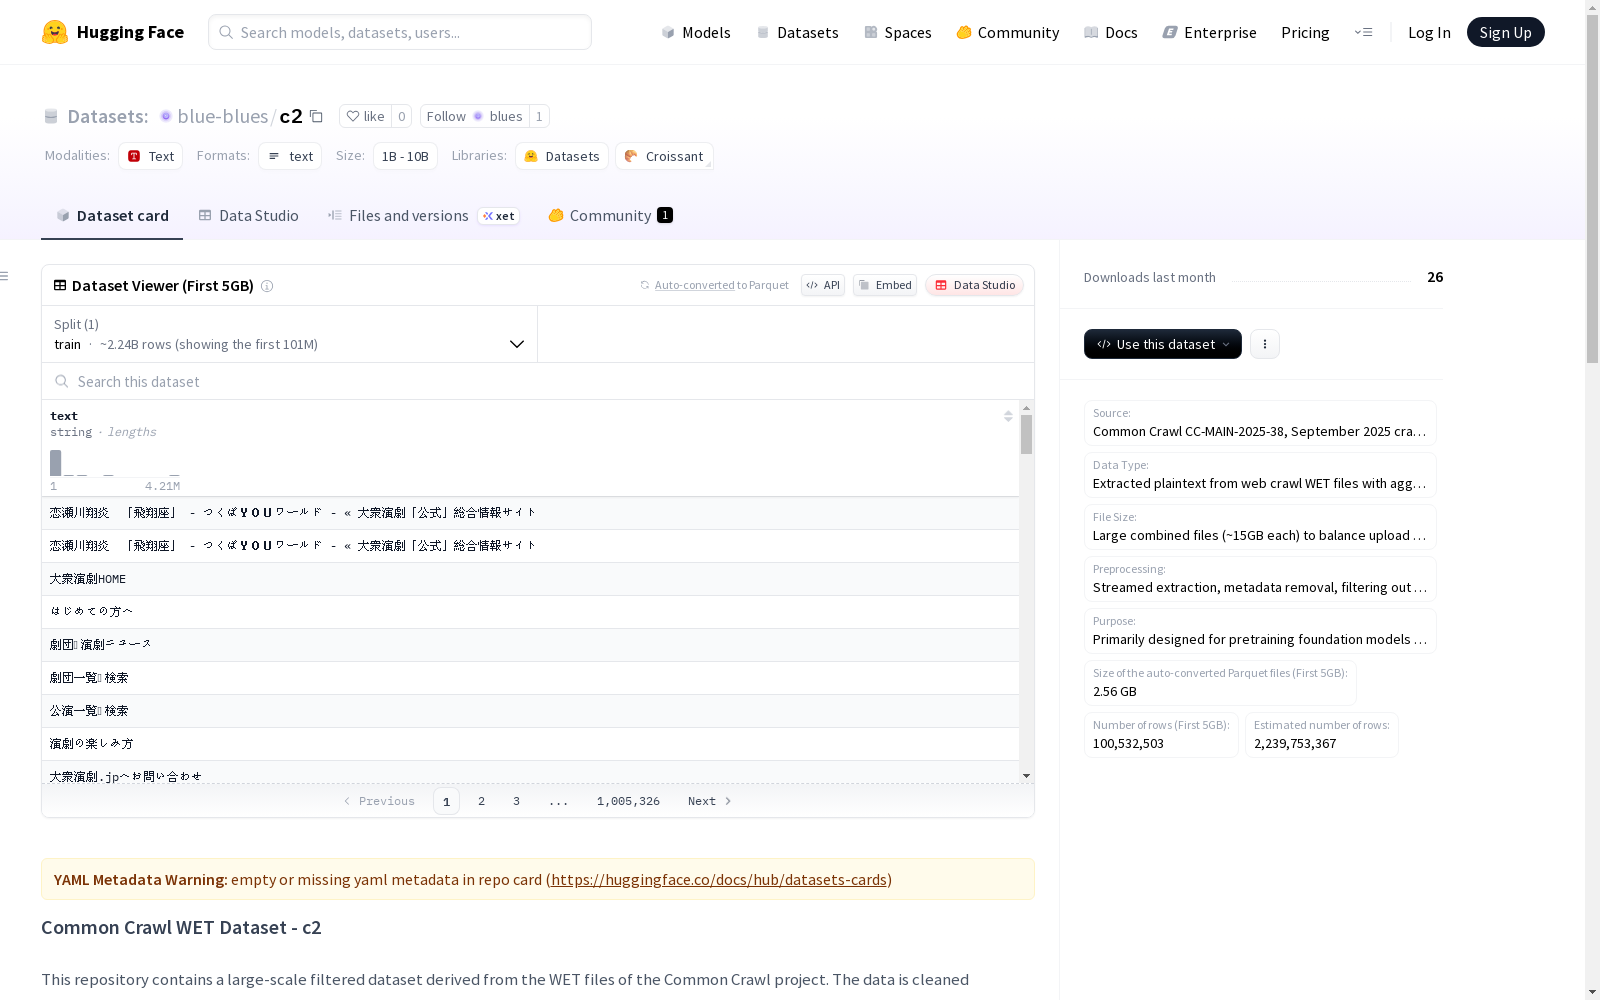Click the Parquet size value 2.56 GB

(1115, 692)
